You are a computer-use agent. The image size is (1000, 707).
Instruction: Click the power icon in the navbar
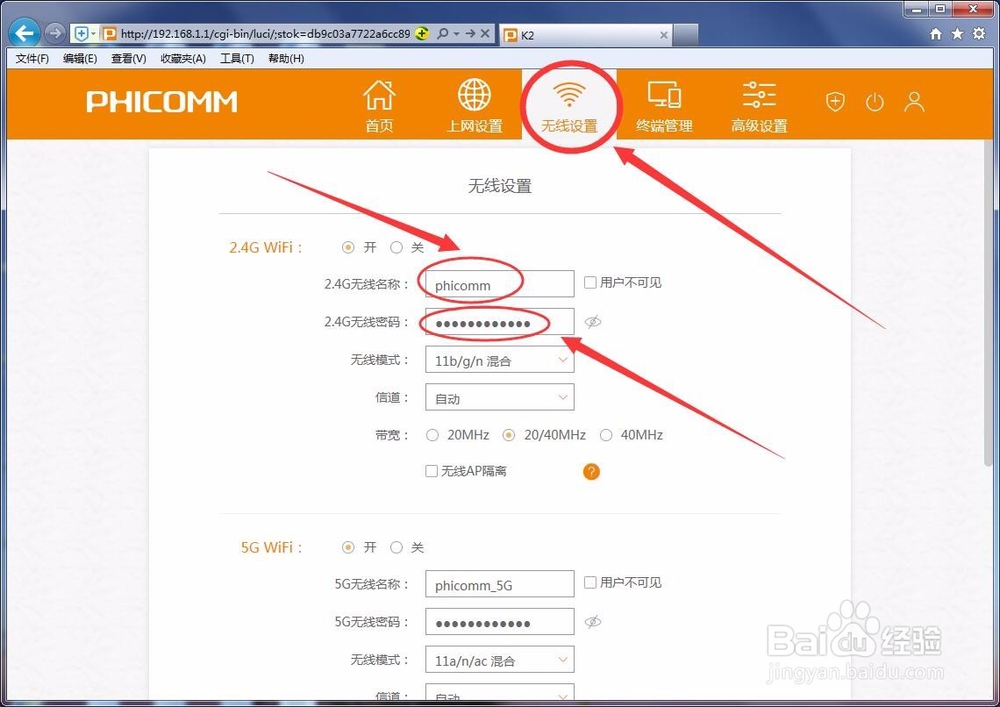(875, 101)
